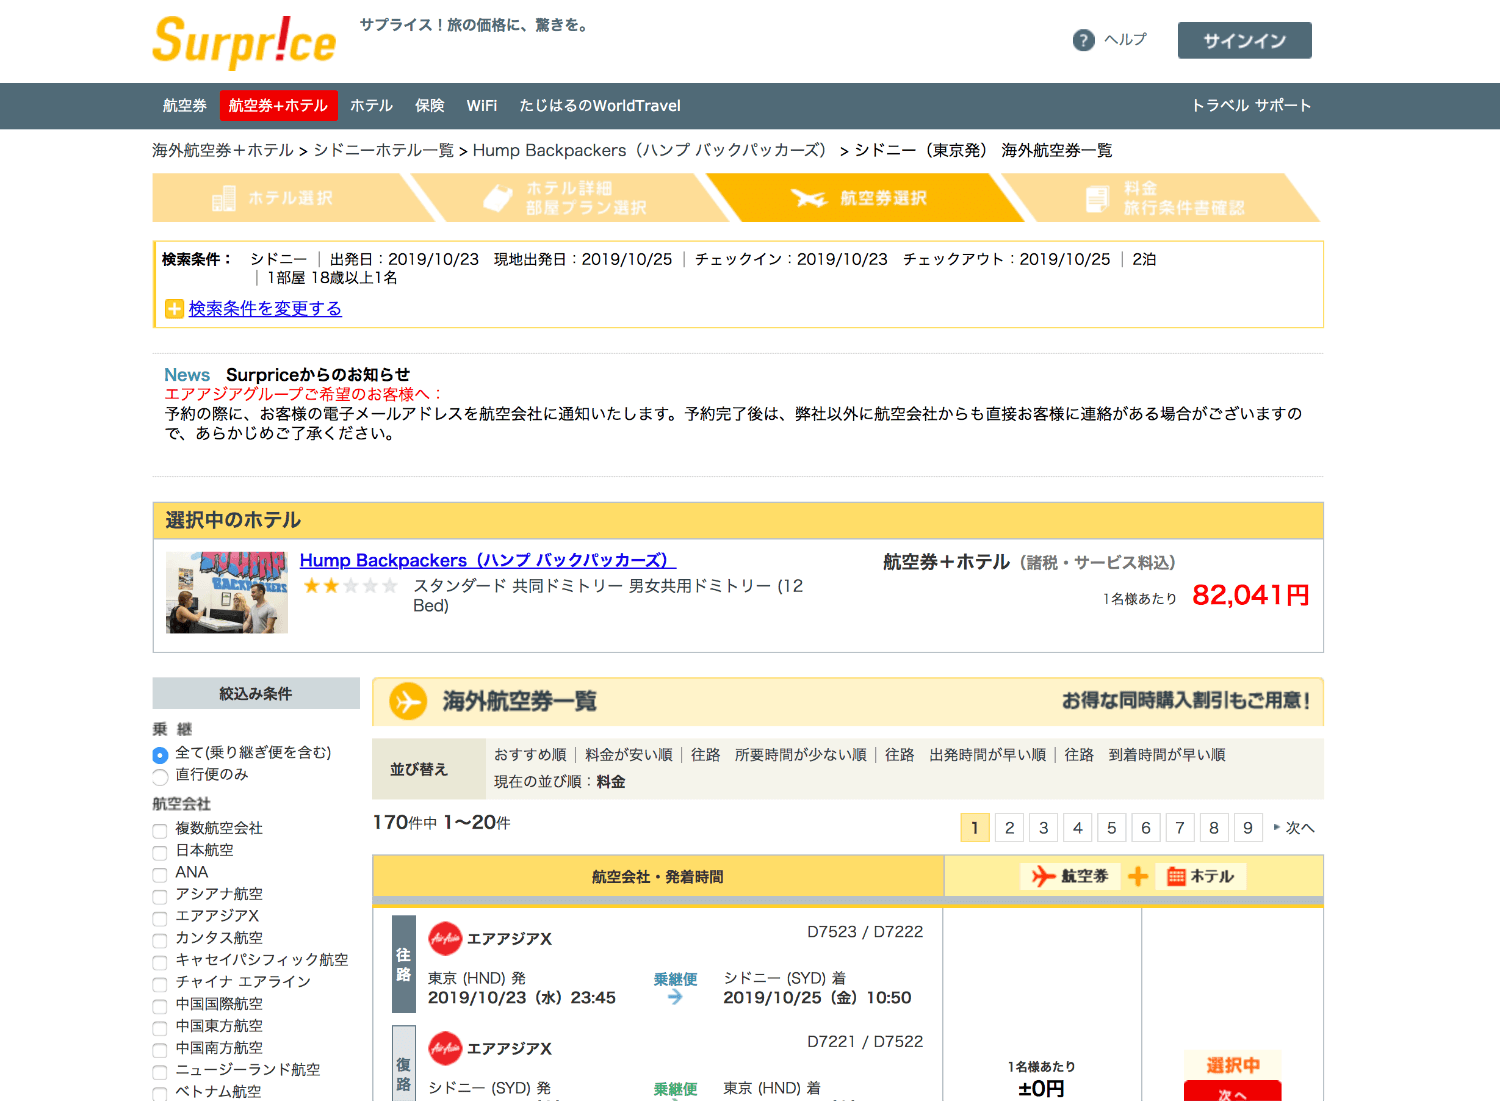This screenshot has height=1101, width=1500.
Task: Click シドニーホテル一覧 breadcrumb
Action: tap(383, 151)
